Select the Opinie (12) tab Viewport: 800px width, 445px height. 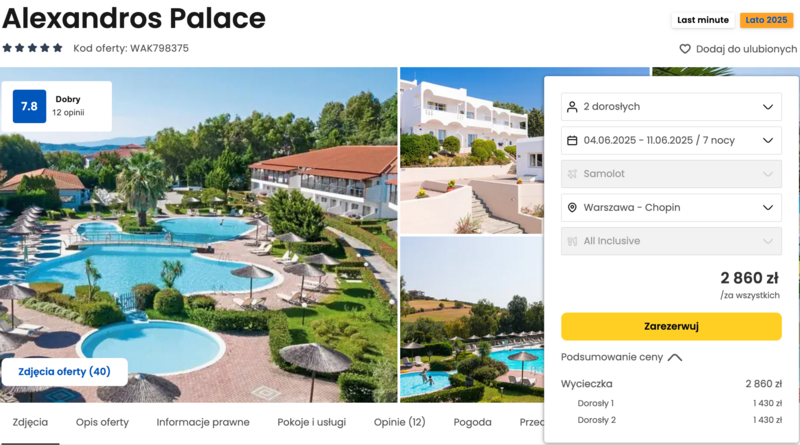click(x=399, y=422)
